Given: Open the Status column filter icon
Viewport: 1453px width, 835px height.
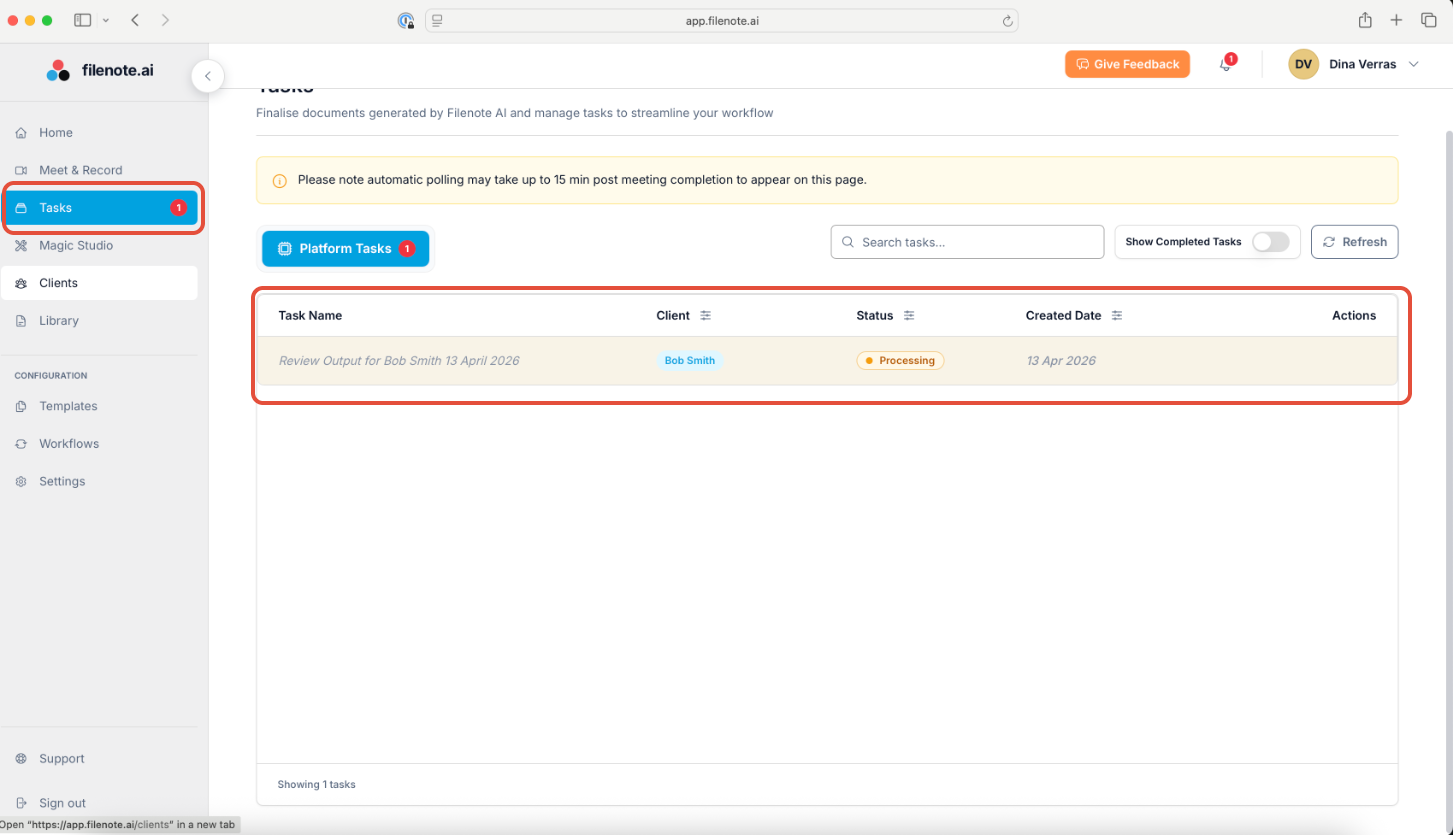Looking at the screenshot, I should (x=909, y=316).
